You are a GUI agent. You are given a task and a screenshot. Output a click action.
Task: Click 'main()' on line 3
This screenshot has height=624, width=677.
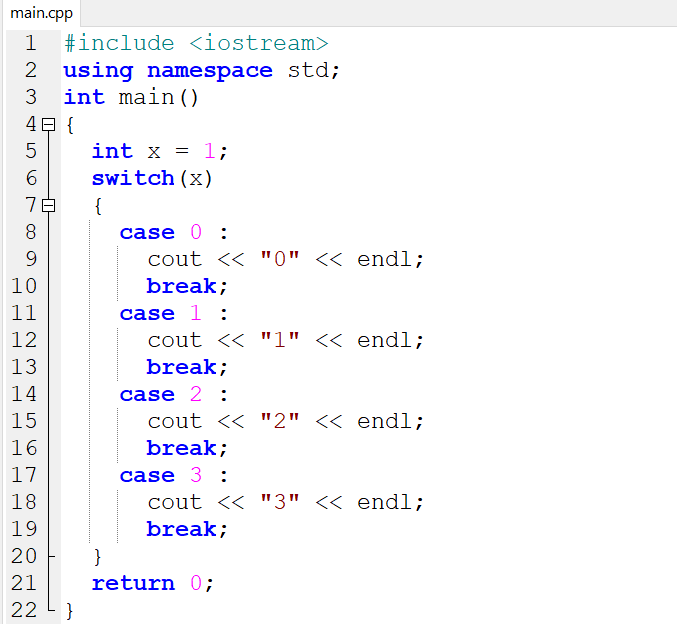click(x=158, y=98)
